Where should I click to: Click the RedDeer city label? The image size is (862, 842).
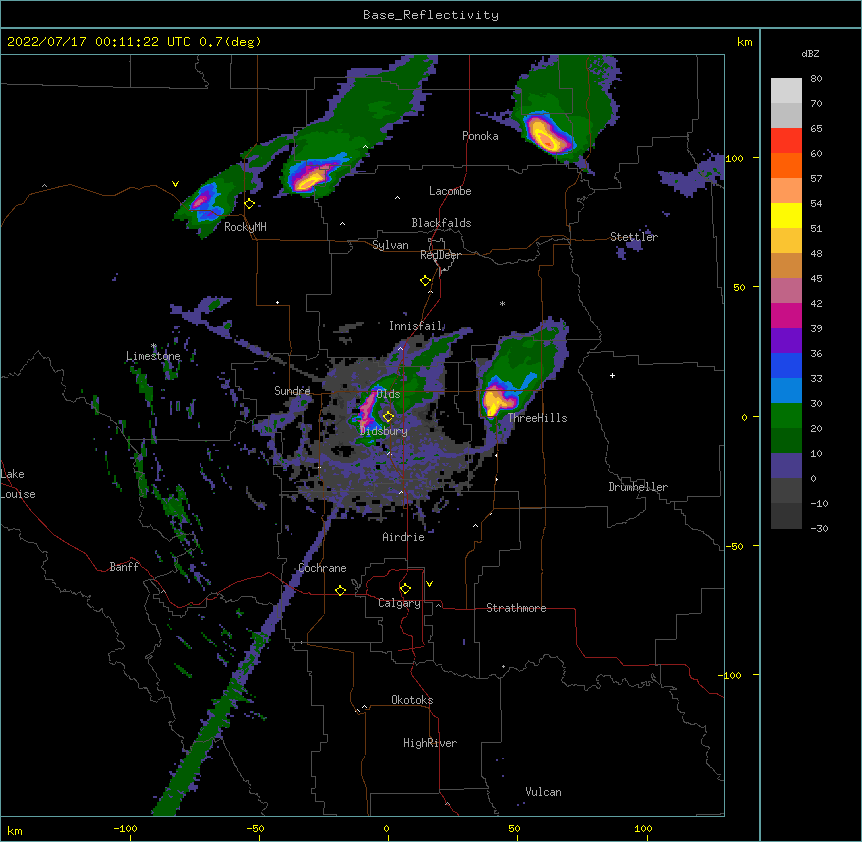[440, 255]
